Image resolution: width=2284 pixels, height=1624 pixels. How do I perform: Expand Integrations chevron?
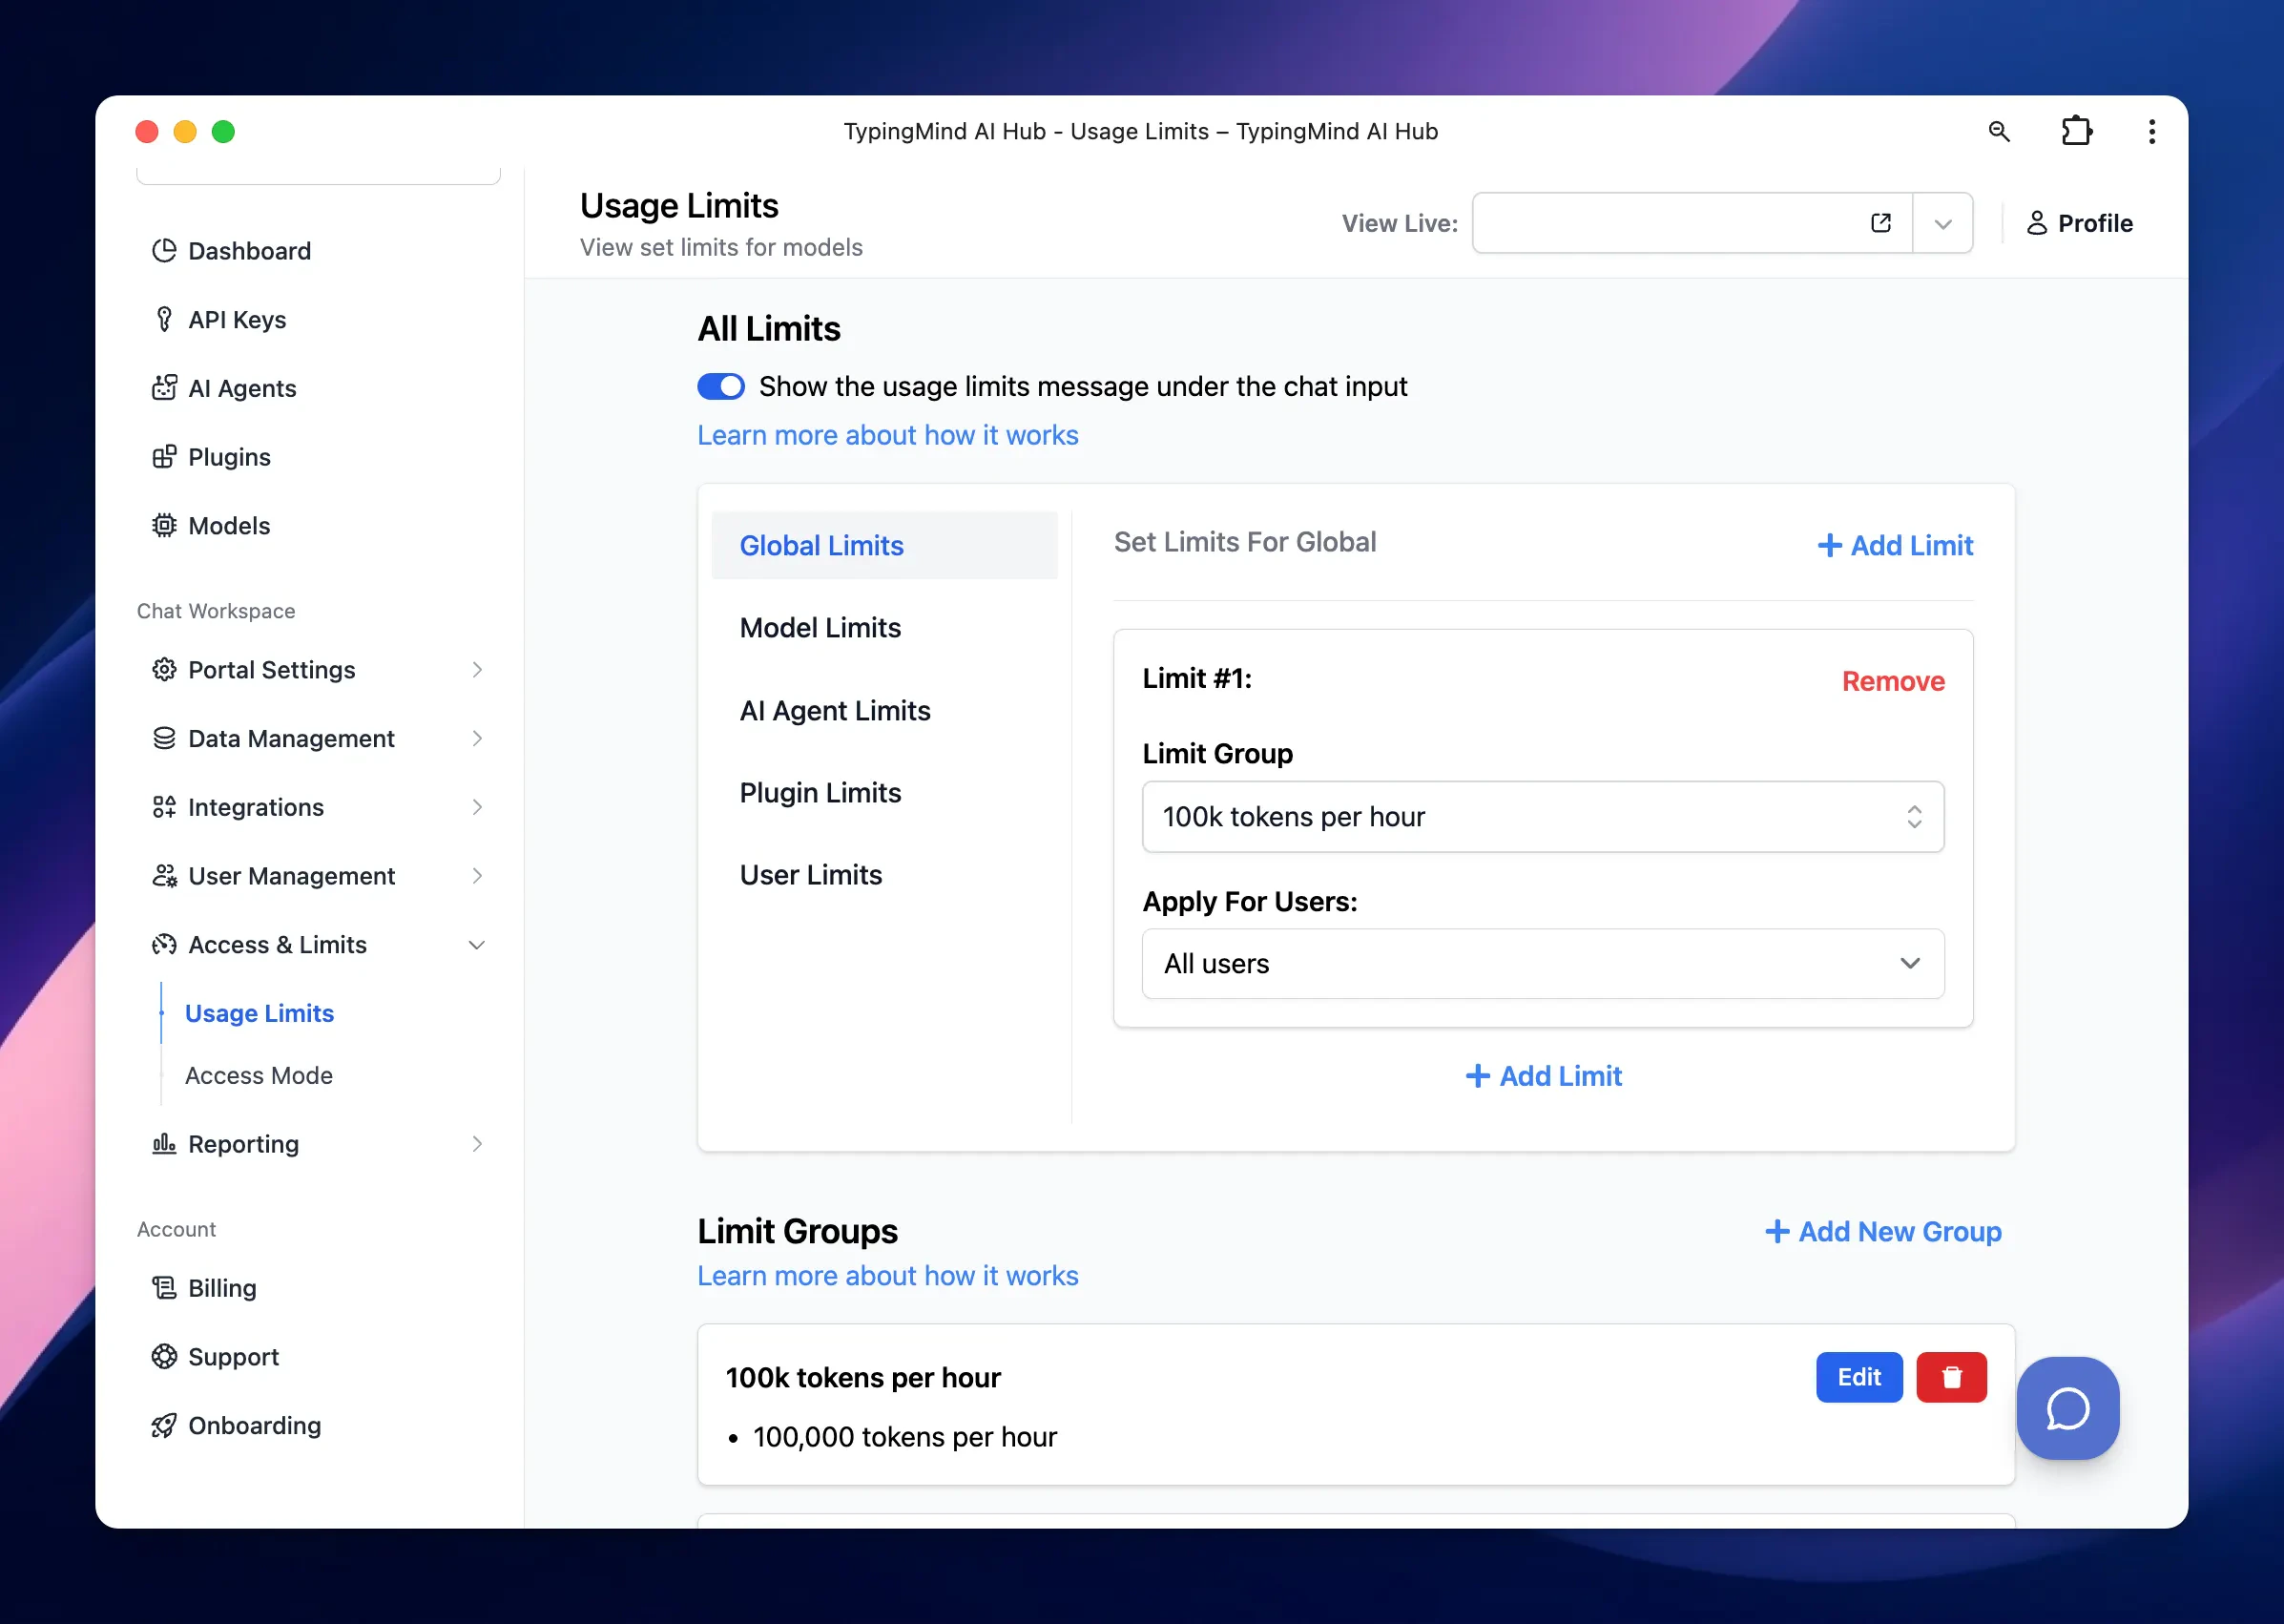tap(477, 808)
